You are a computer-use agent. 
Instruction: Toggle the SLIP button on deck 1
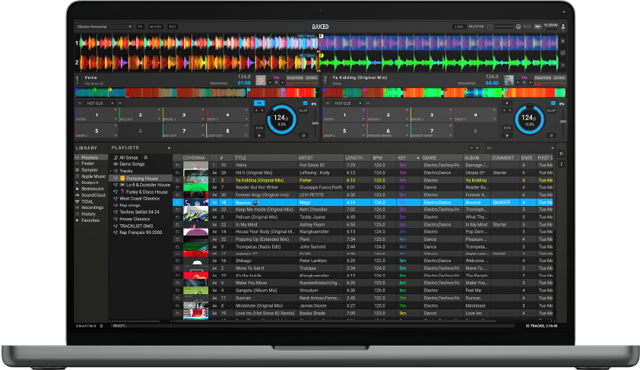[304, 111]
